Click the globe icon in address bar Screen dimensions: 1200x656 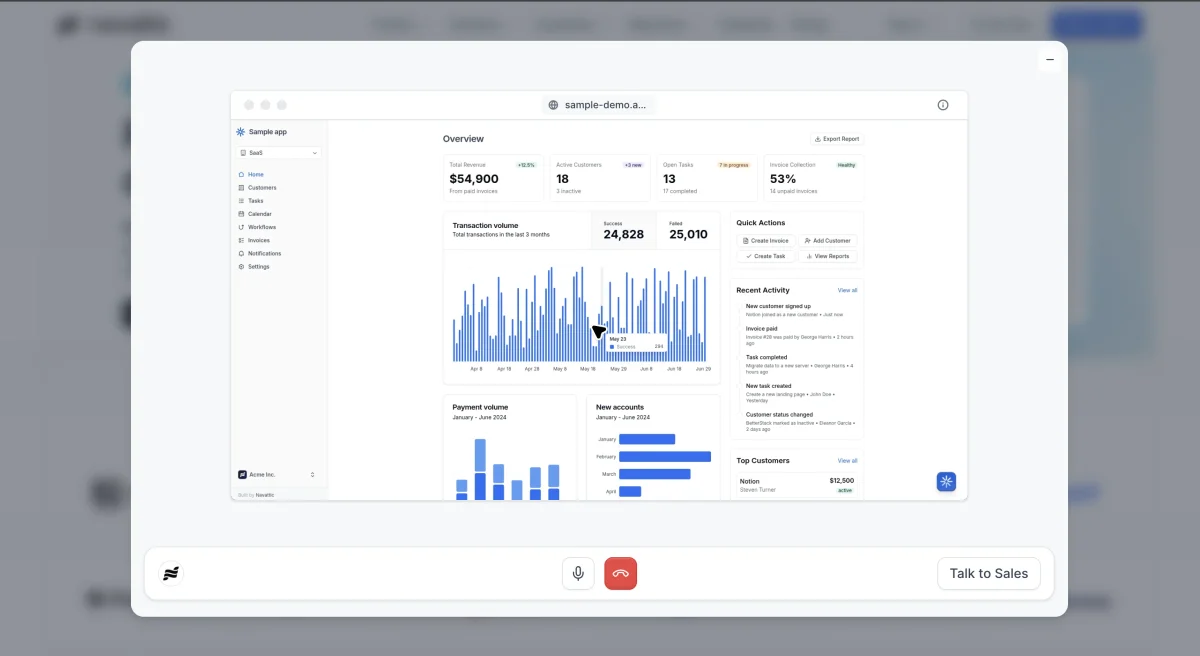click(x=553, y=105)
